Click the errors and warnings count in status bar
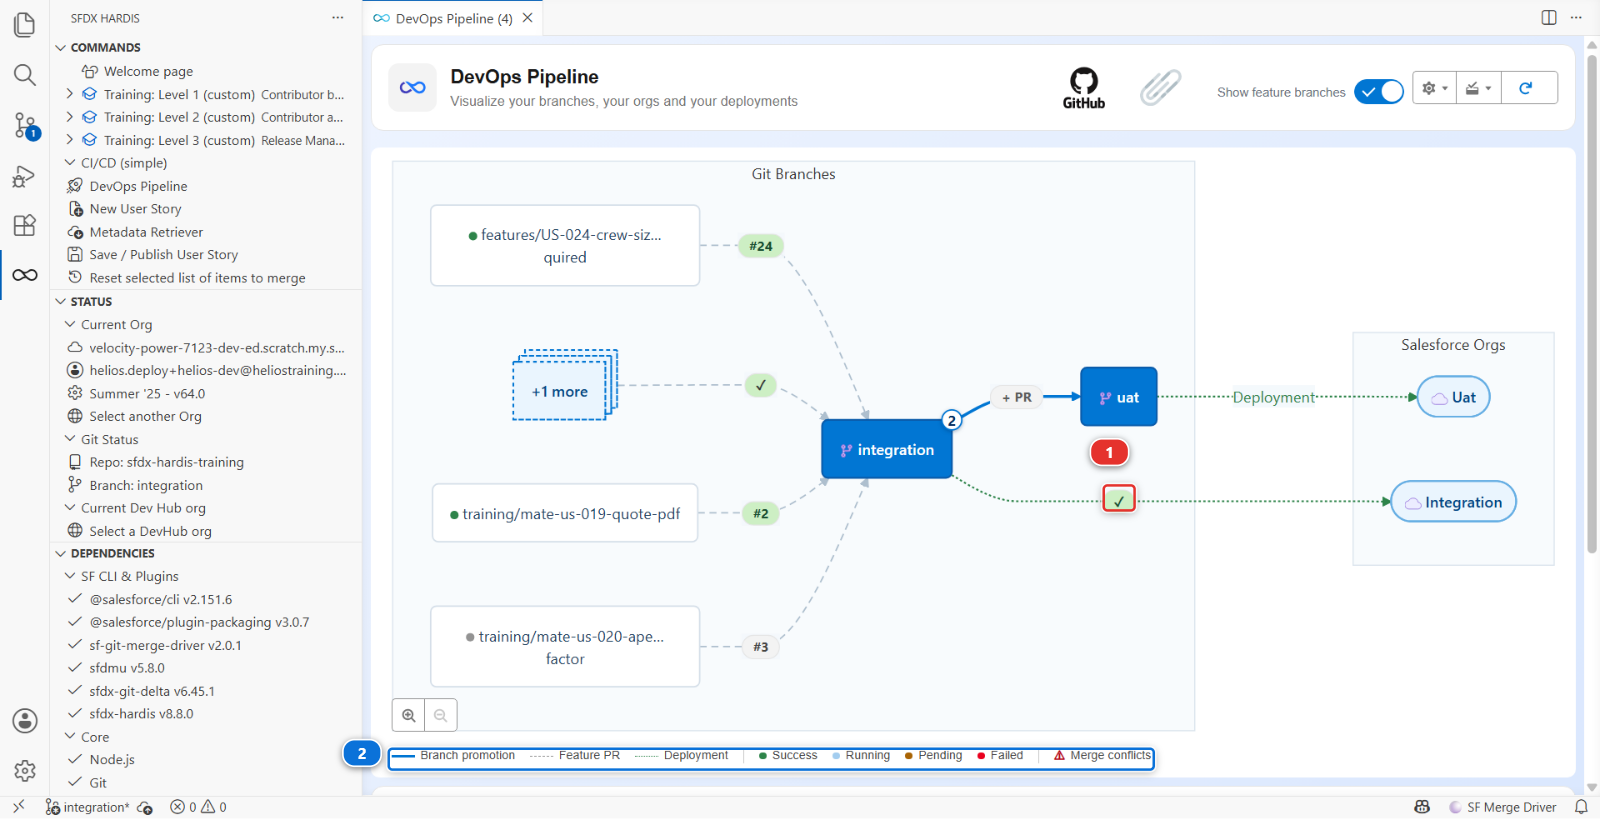 click(x=198, y=807)
